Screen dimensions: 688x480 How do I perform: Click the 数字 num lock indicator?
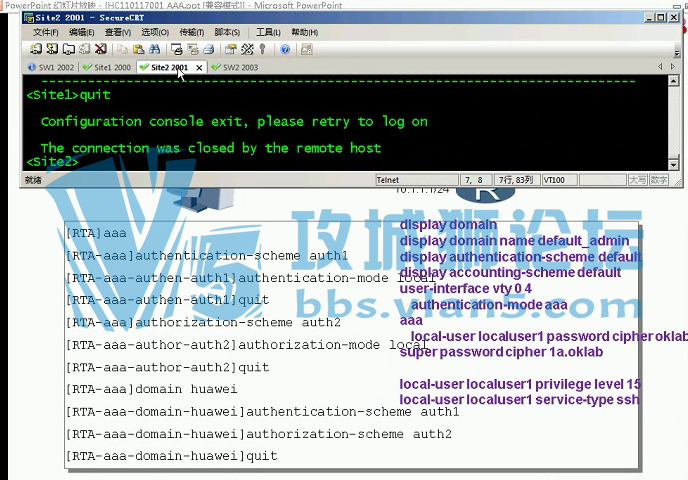point(659,180)
